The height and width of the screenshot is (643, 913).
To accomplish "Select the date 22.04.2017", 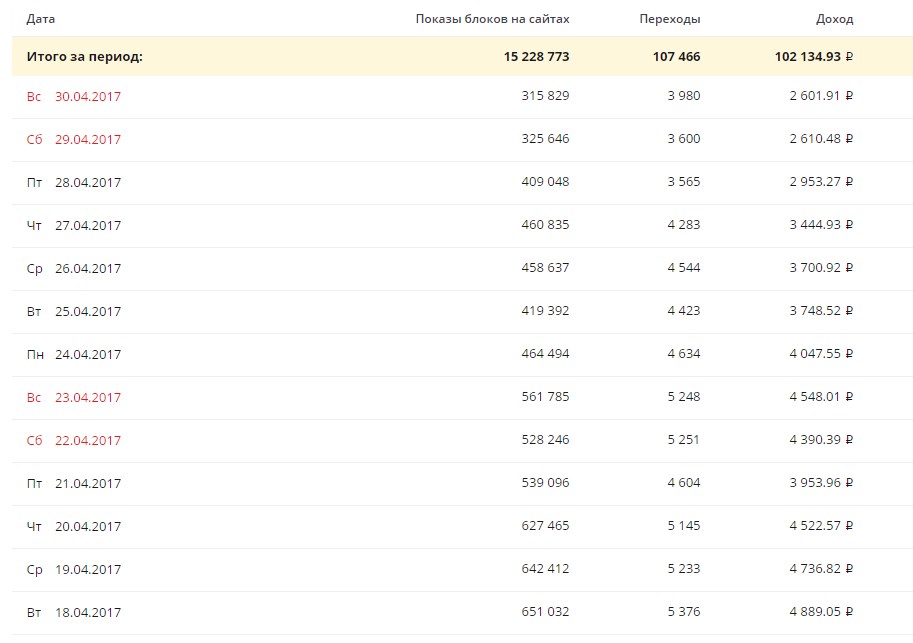I will [x=88, y=441].
